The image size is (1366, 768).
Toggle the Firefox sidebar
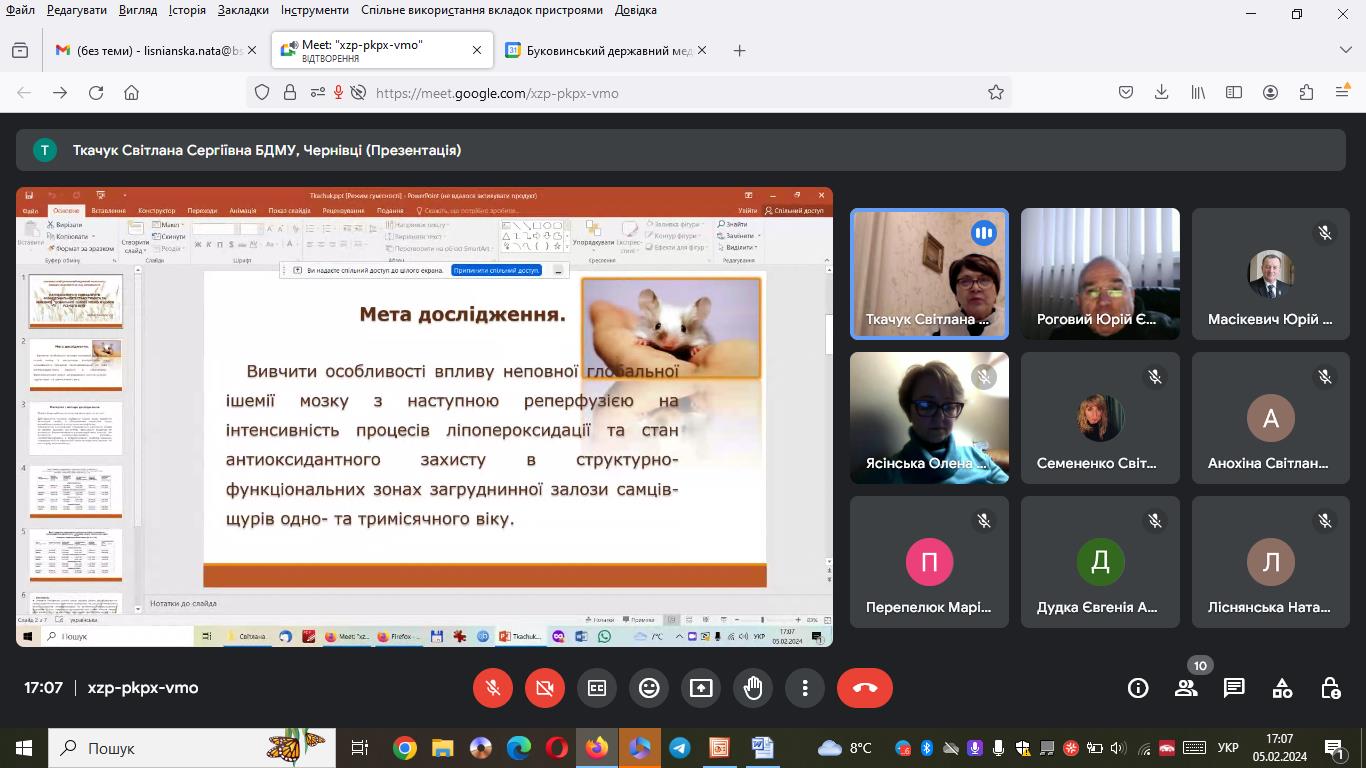(x=1234, y=92)
